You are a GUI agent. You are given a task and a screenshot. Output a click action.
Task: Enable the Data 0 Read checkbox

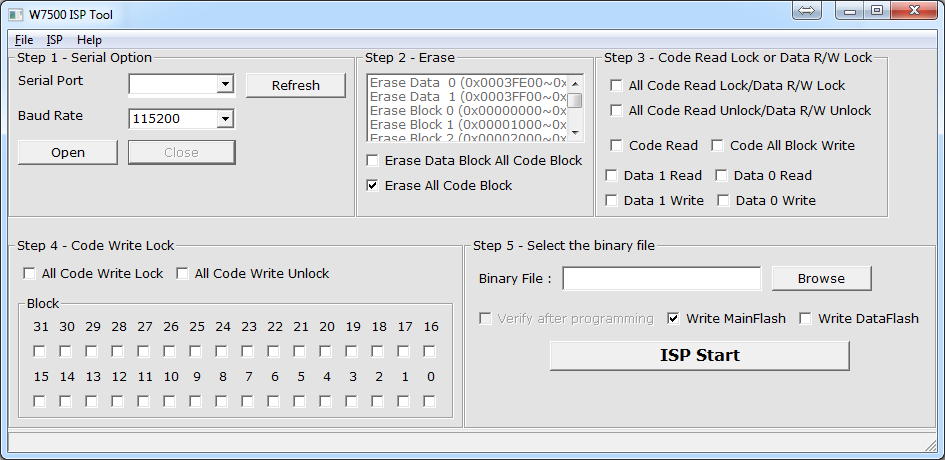coord(721,175)
